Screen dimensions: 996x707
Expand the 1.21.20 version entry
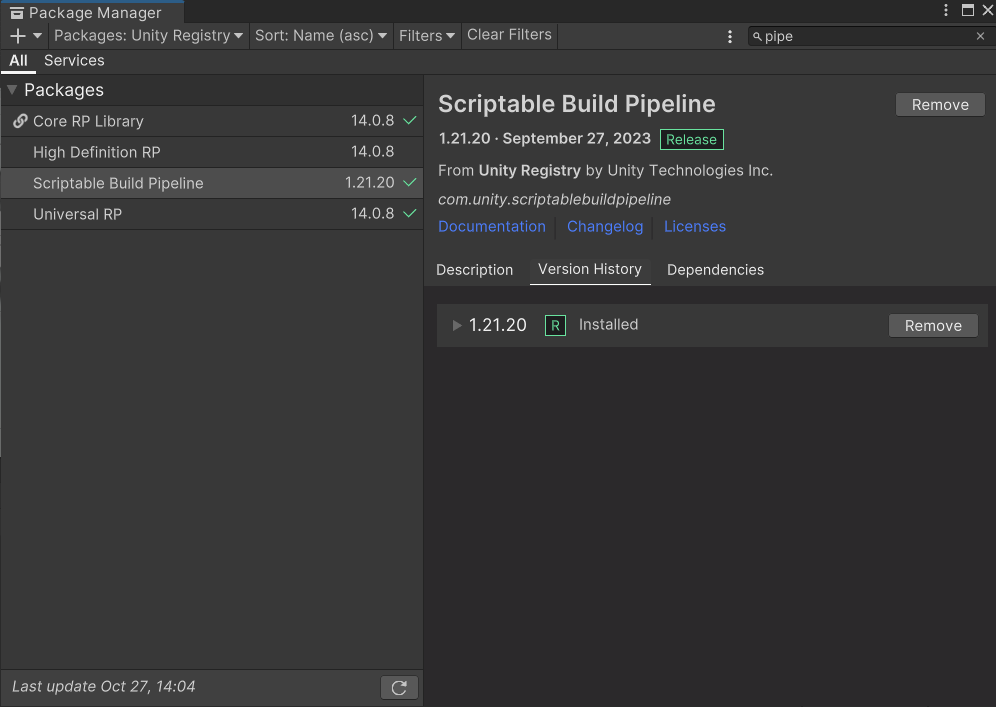click(x=457, y=325)
